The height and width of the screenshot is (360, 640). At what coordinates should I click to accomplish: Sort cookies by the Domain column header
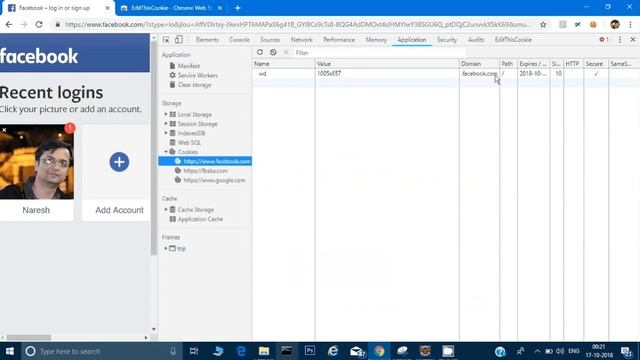pyautogui.click(x=479, y=64)
